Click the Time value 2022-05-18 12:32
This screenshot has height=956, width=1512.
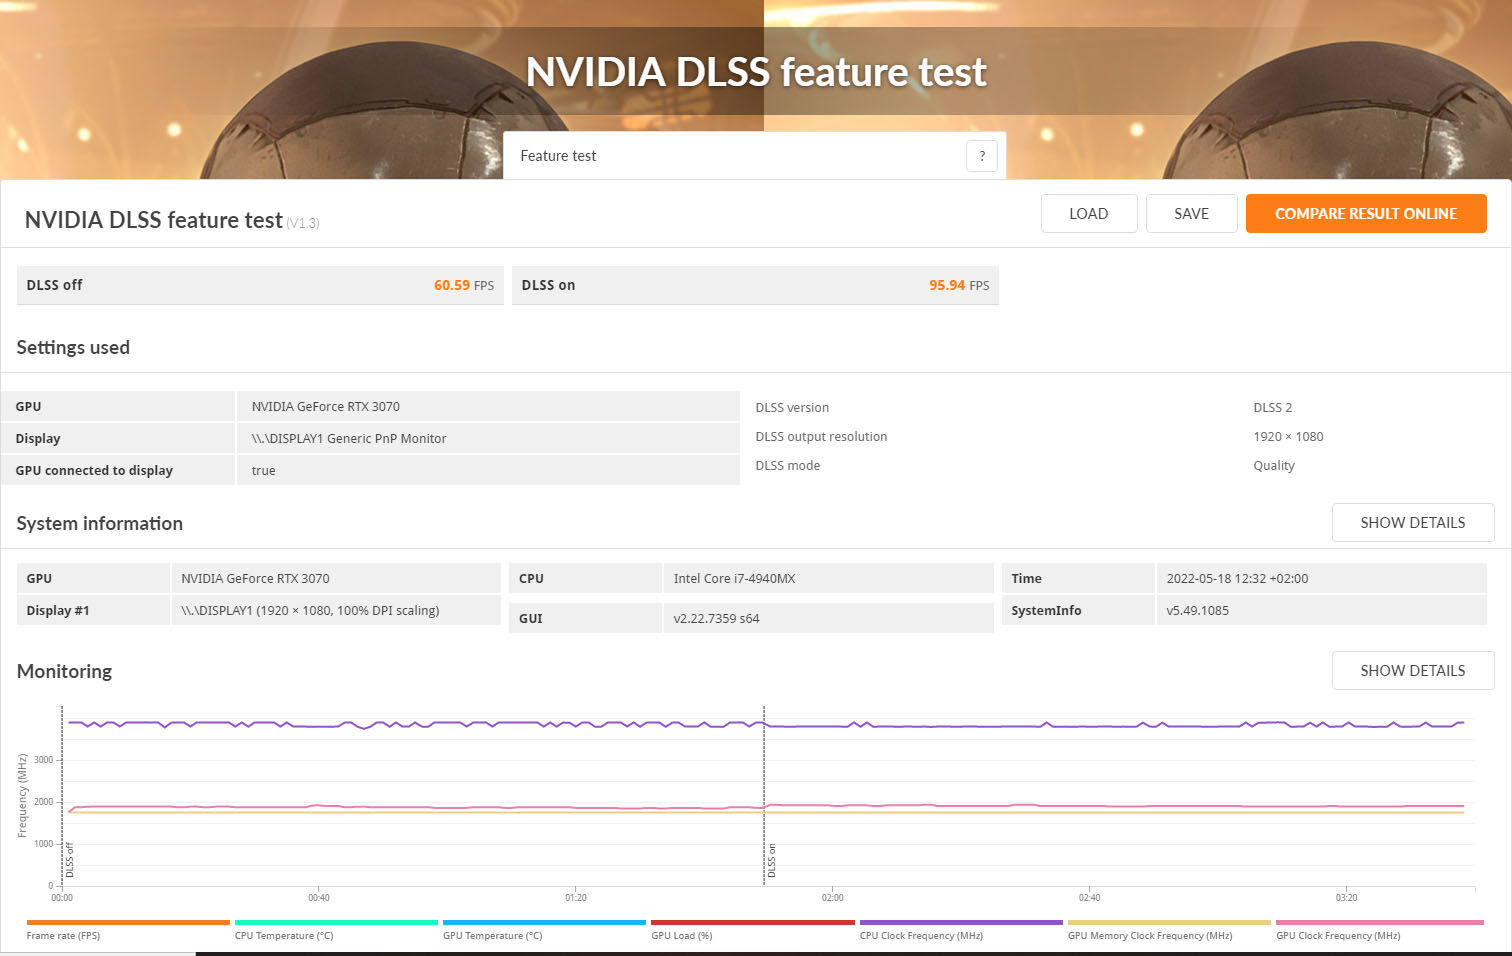tap(1237, 579)
